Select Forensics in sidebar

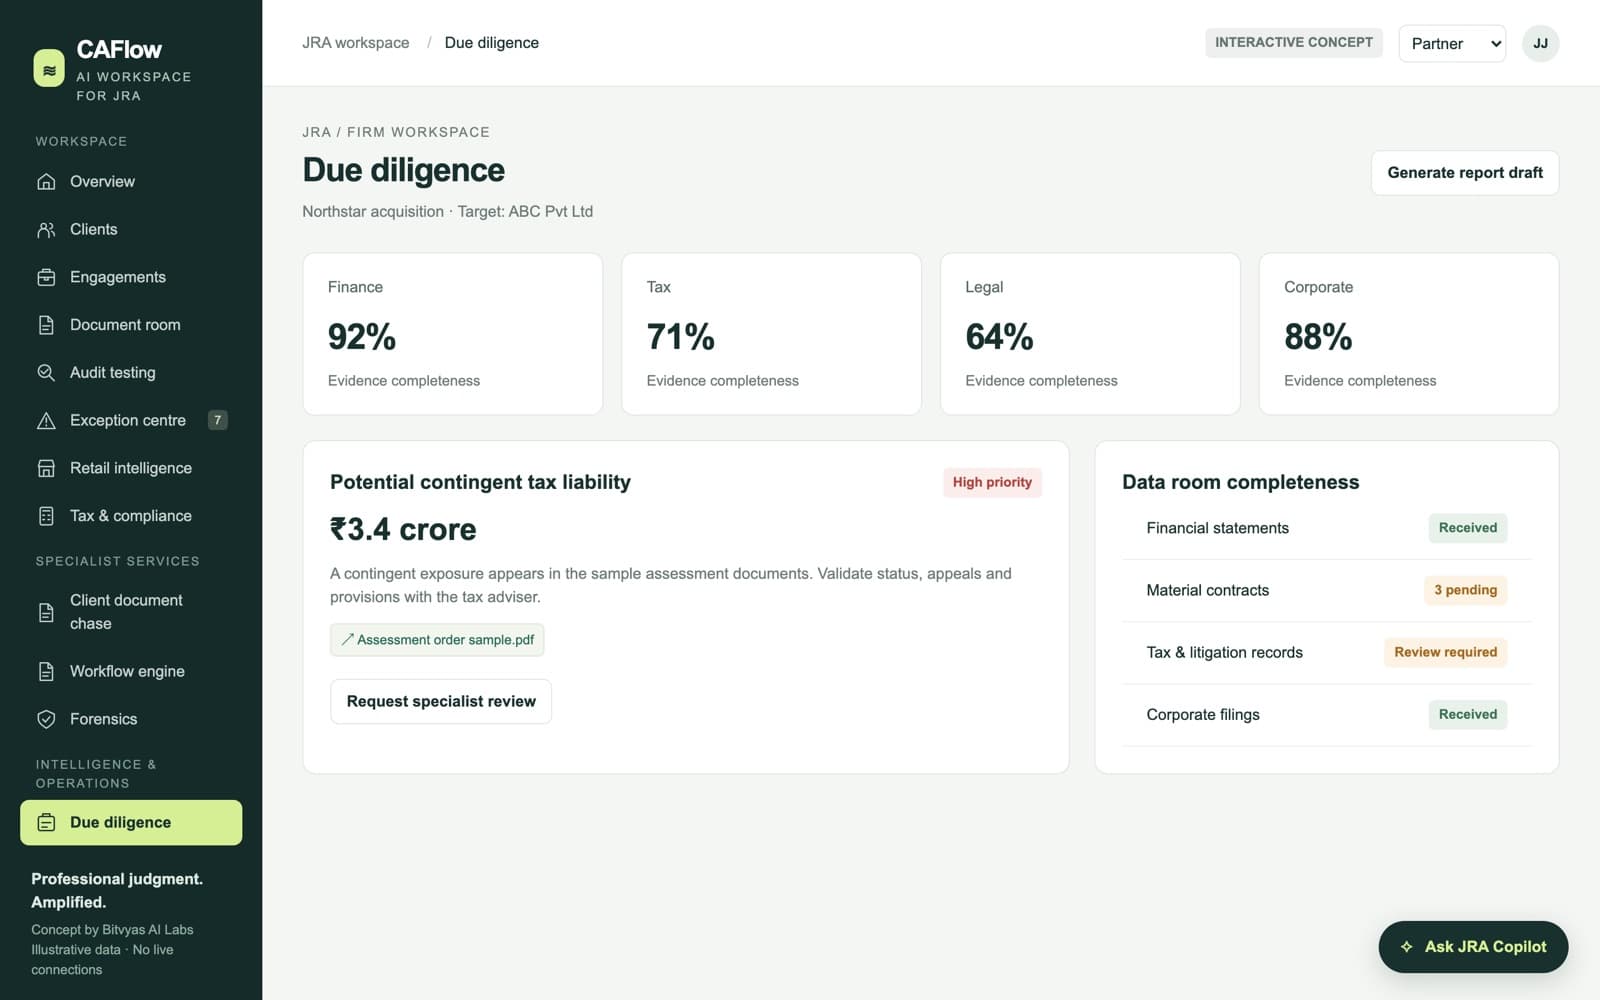click(x=131, y=719)
